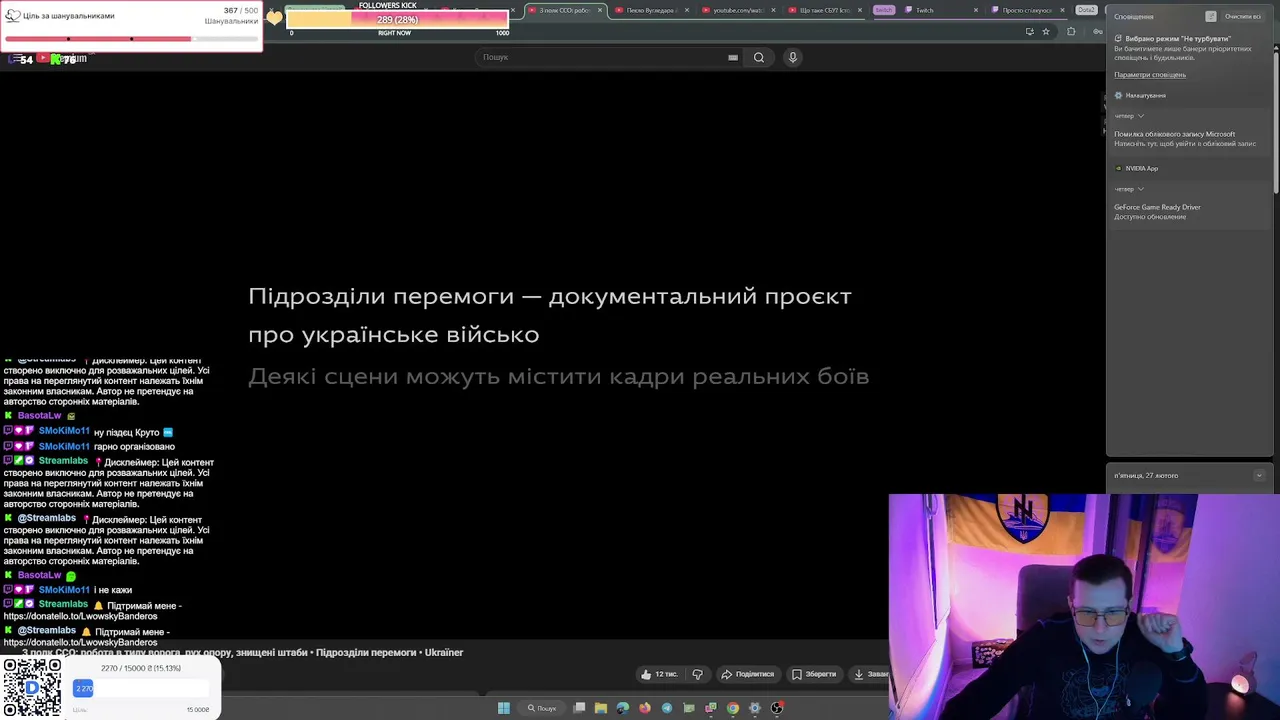Clear all notifications with Очистити всі

click(x=1243, y=16)
